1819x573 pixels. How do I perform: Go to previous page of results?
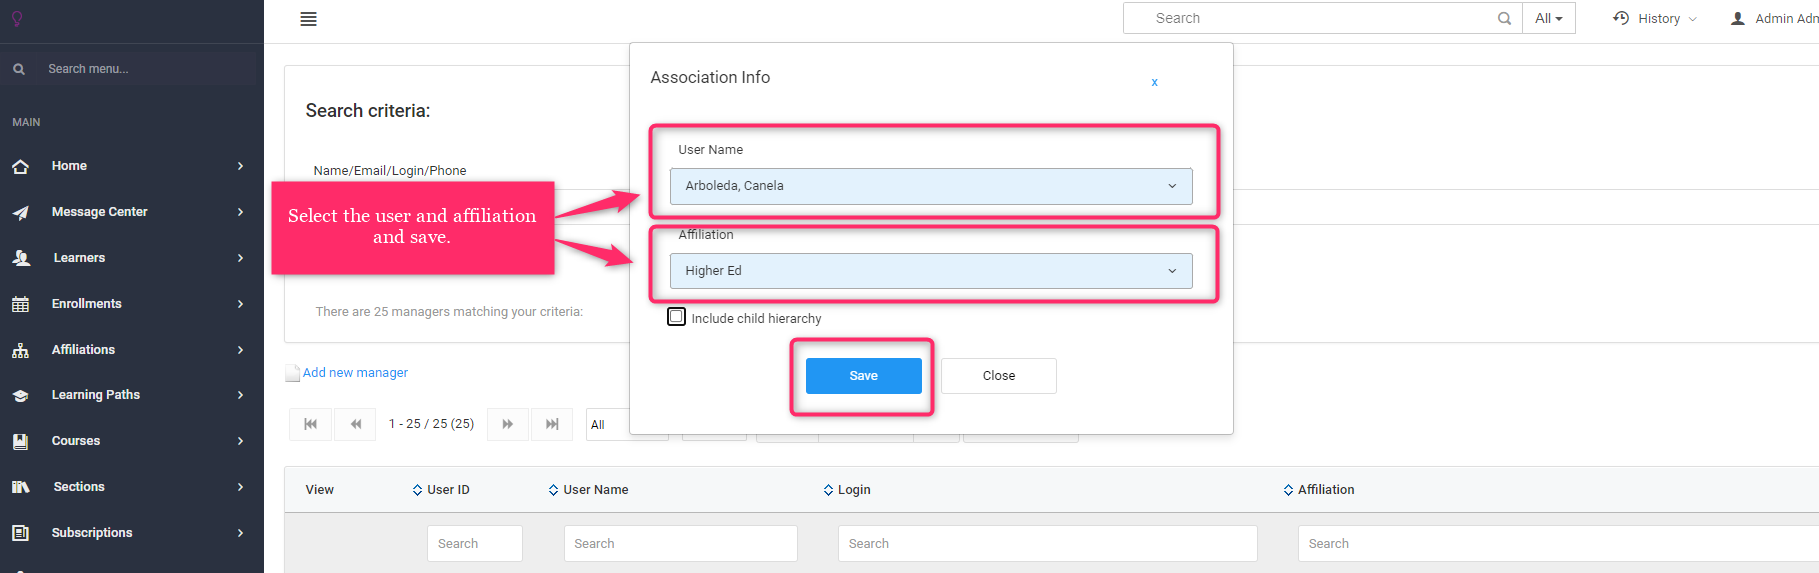(356, 424)
